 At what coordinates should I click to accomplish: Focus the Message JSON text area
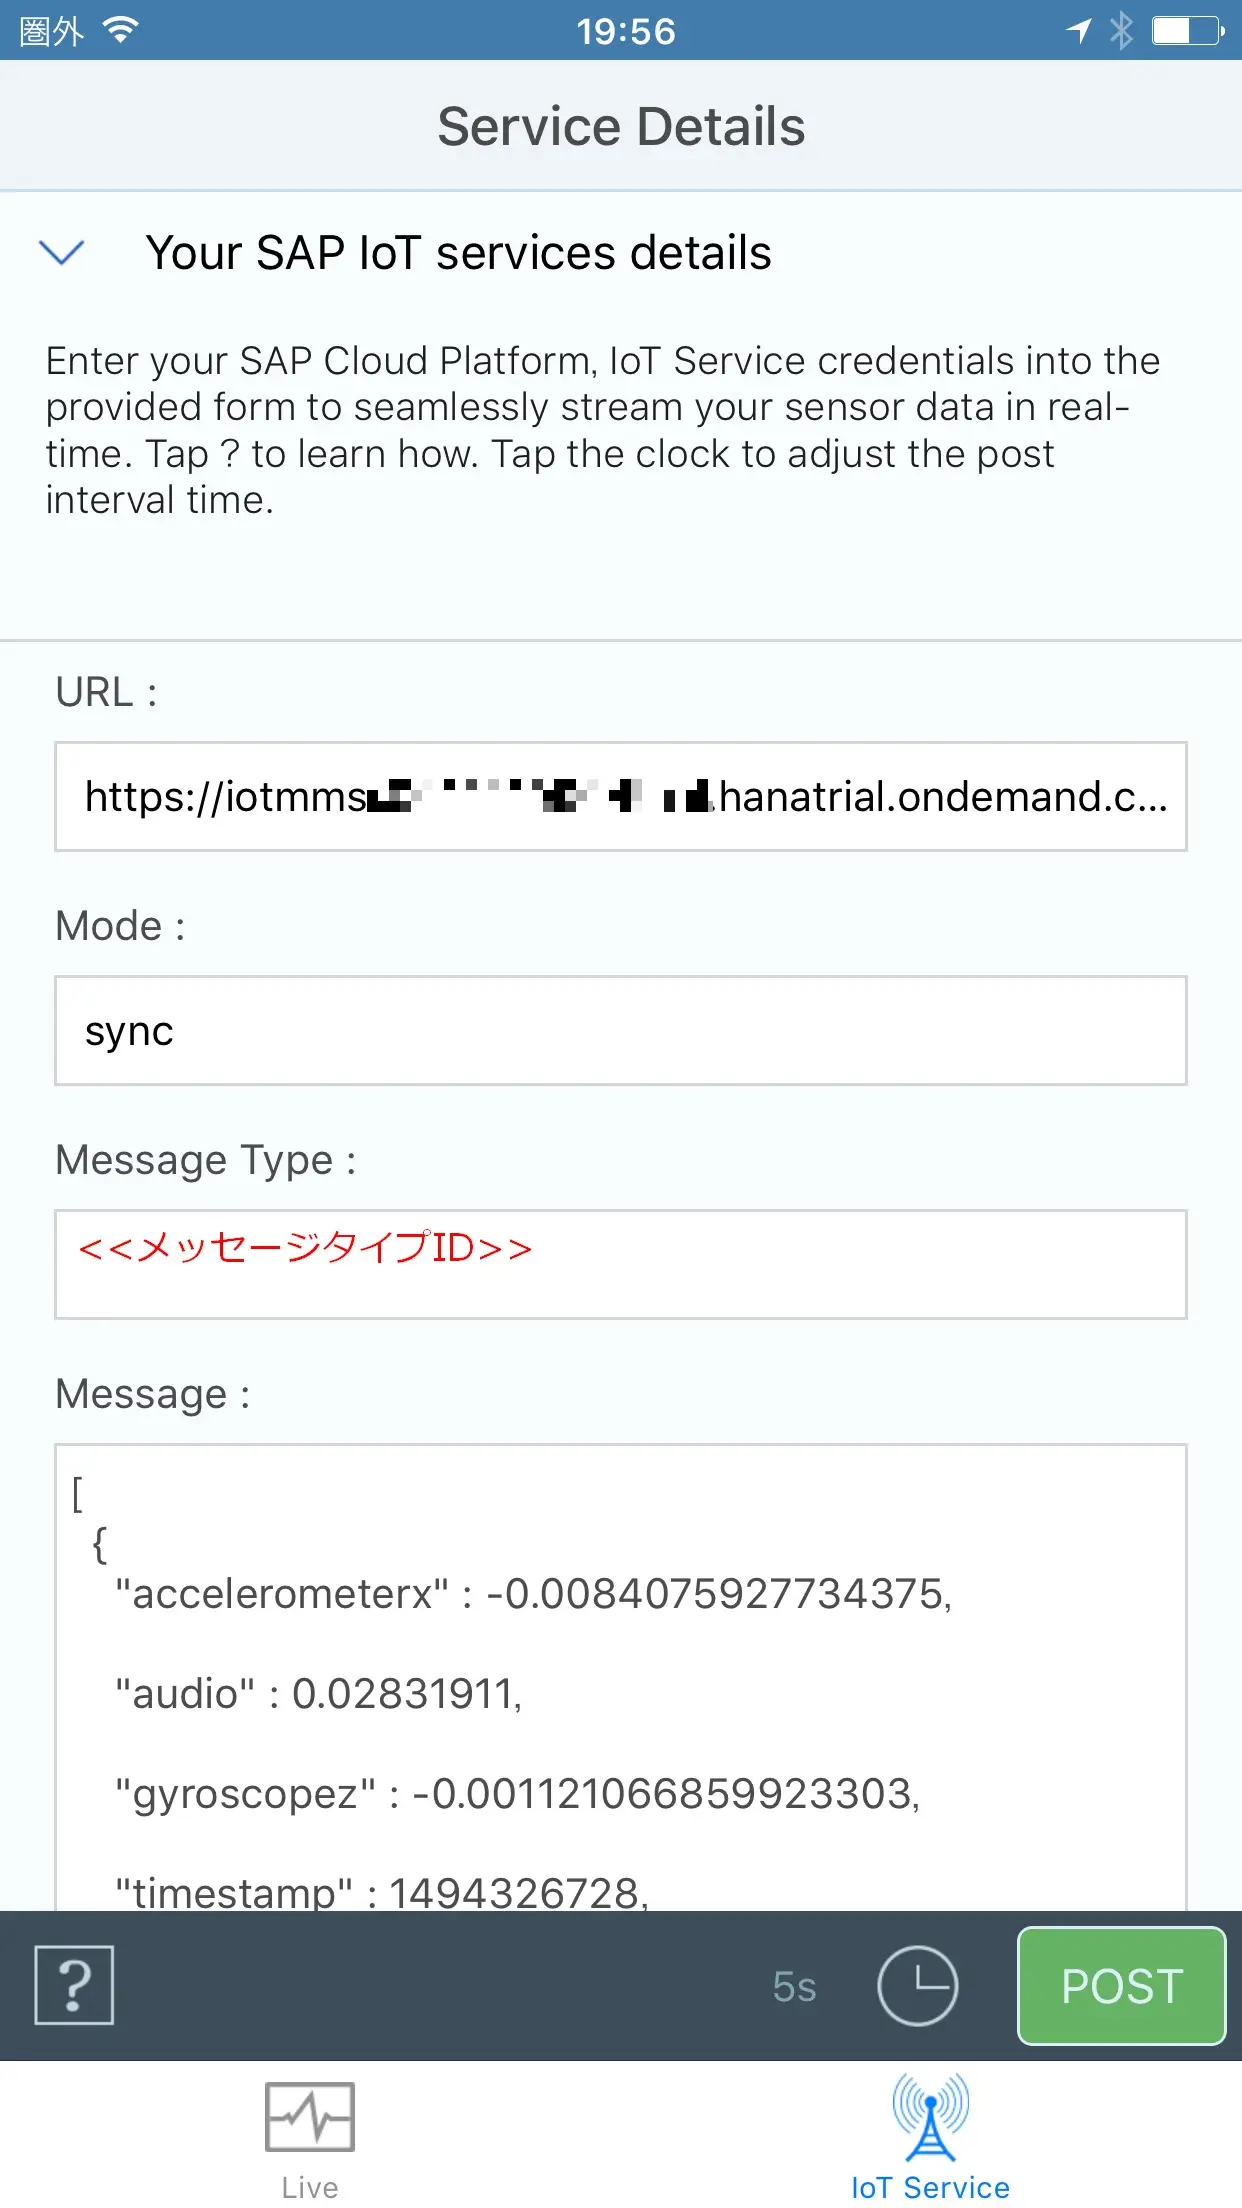point(621,1677)
